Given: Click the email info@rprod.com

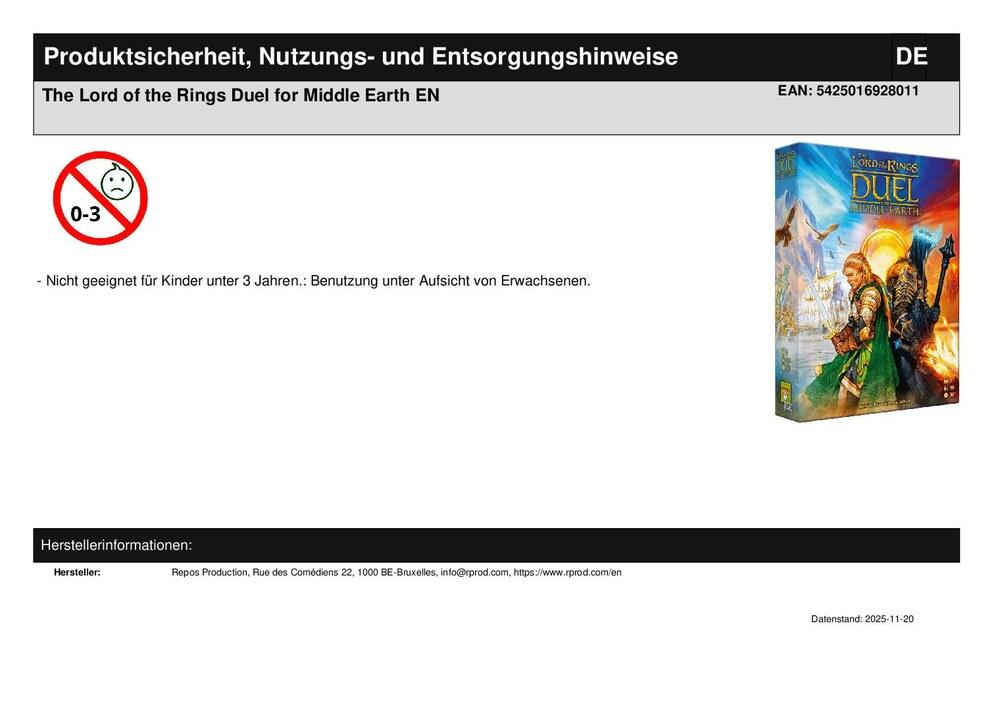Looking at the screenshot, I should coord(475,572).
